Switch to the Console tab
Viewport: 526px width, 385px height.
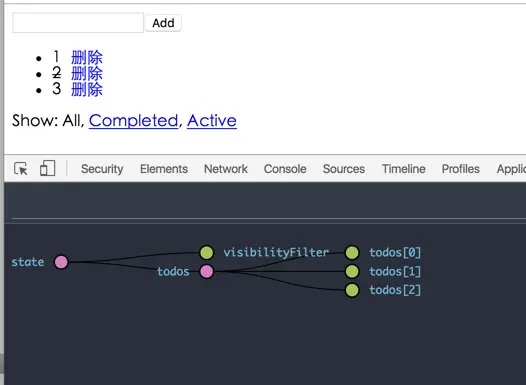285,169
